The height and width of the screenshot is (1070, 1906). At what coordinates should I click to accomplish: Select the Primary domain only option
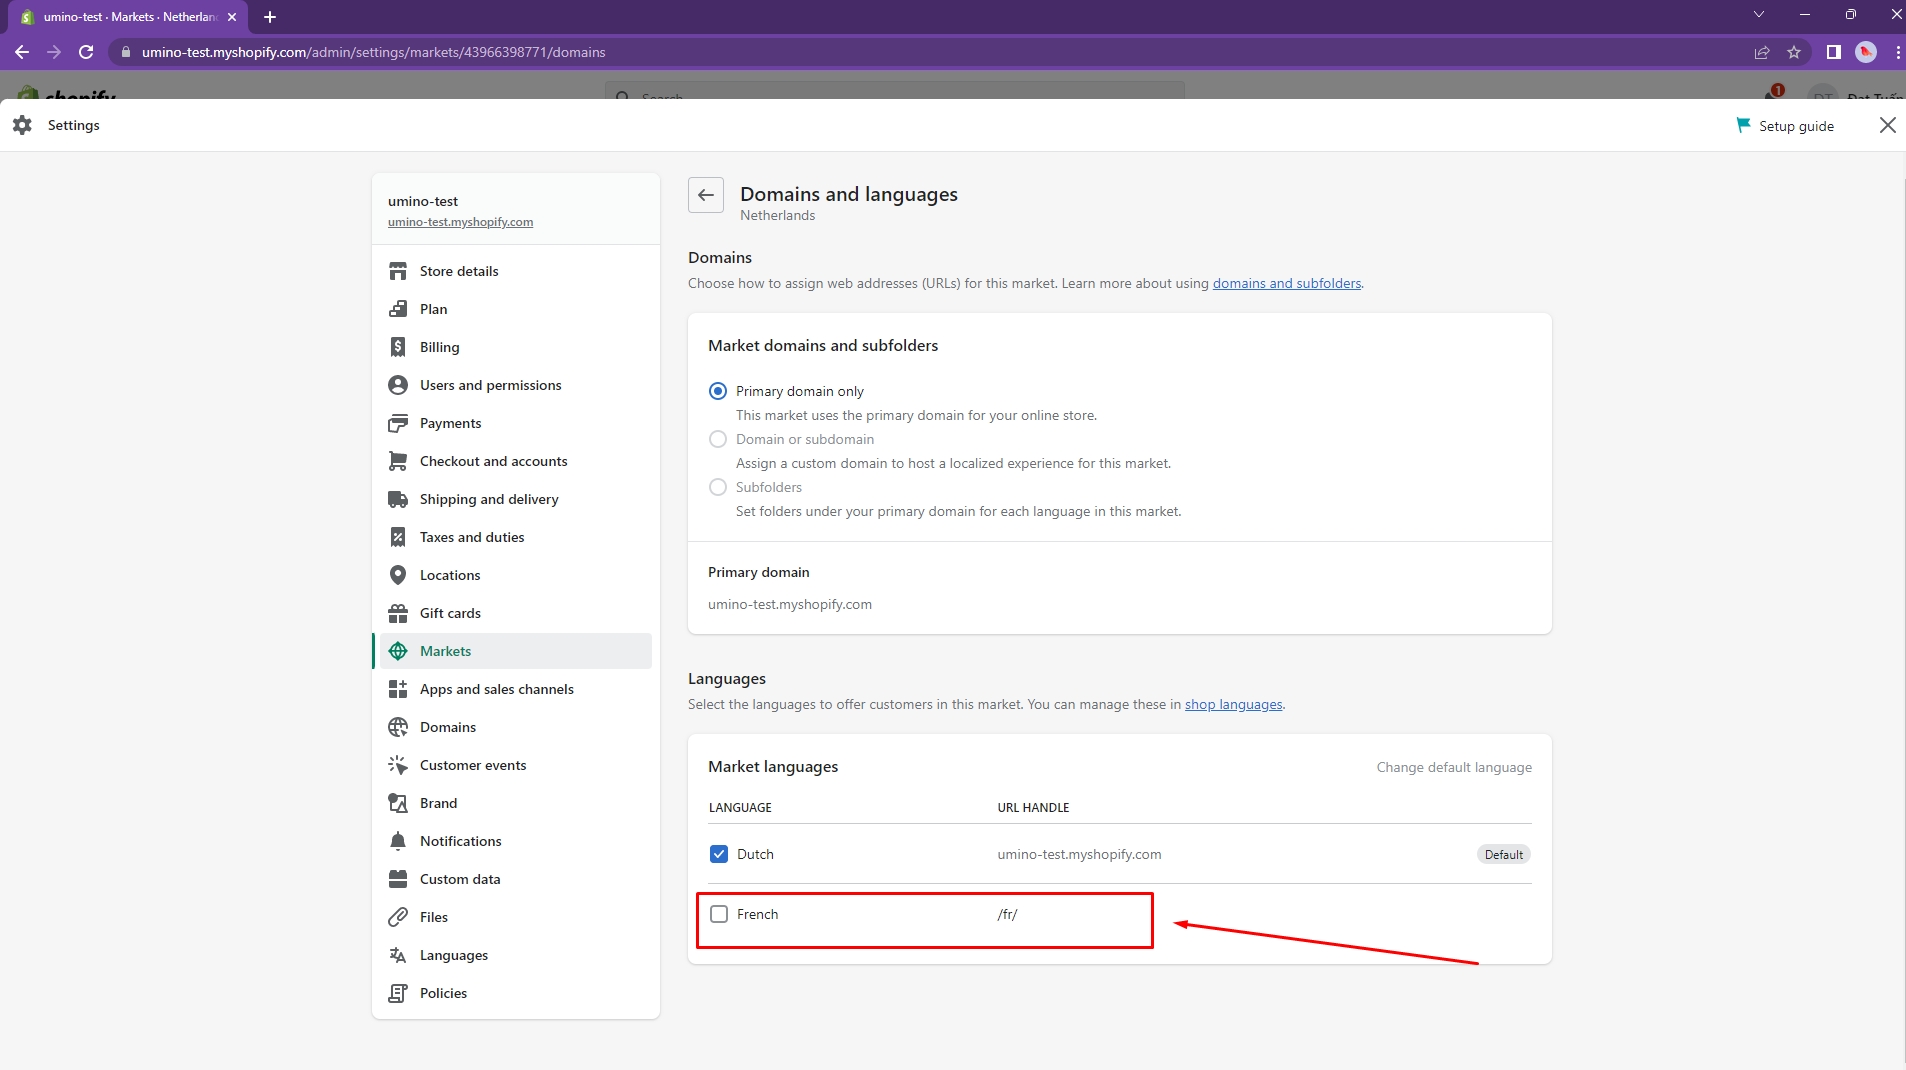(x=718, y=391)
